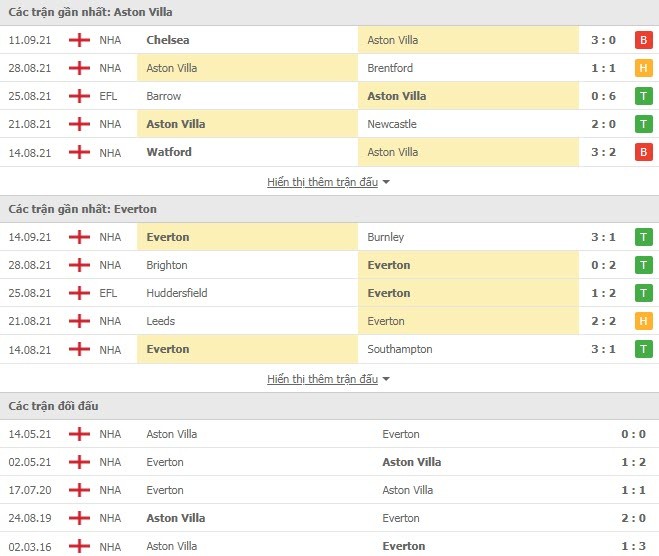This screenshot has height=556, width=659.
Task: Click green T badge for Barrow result
Action: (x=644, y=96)
